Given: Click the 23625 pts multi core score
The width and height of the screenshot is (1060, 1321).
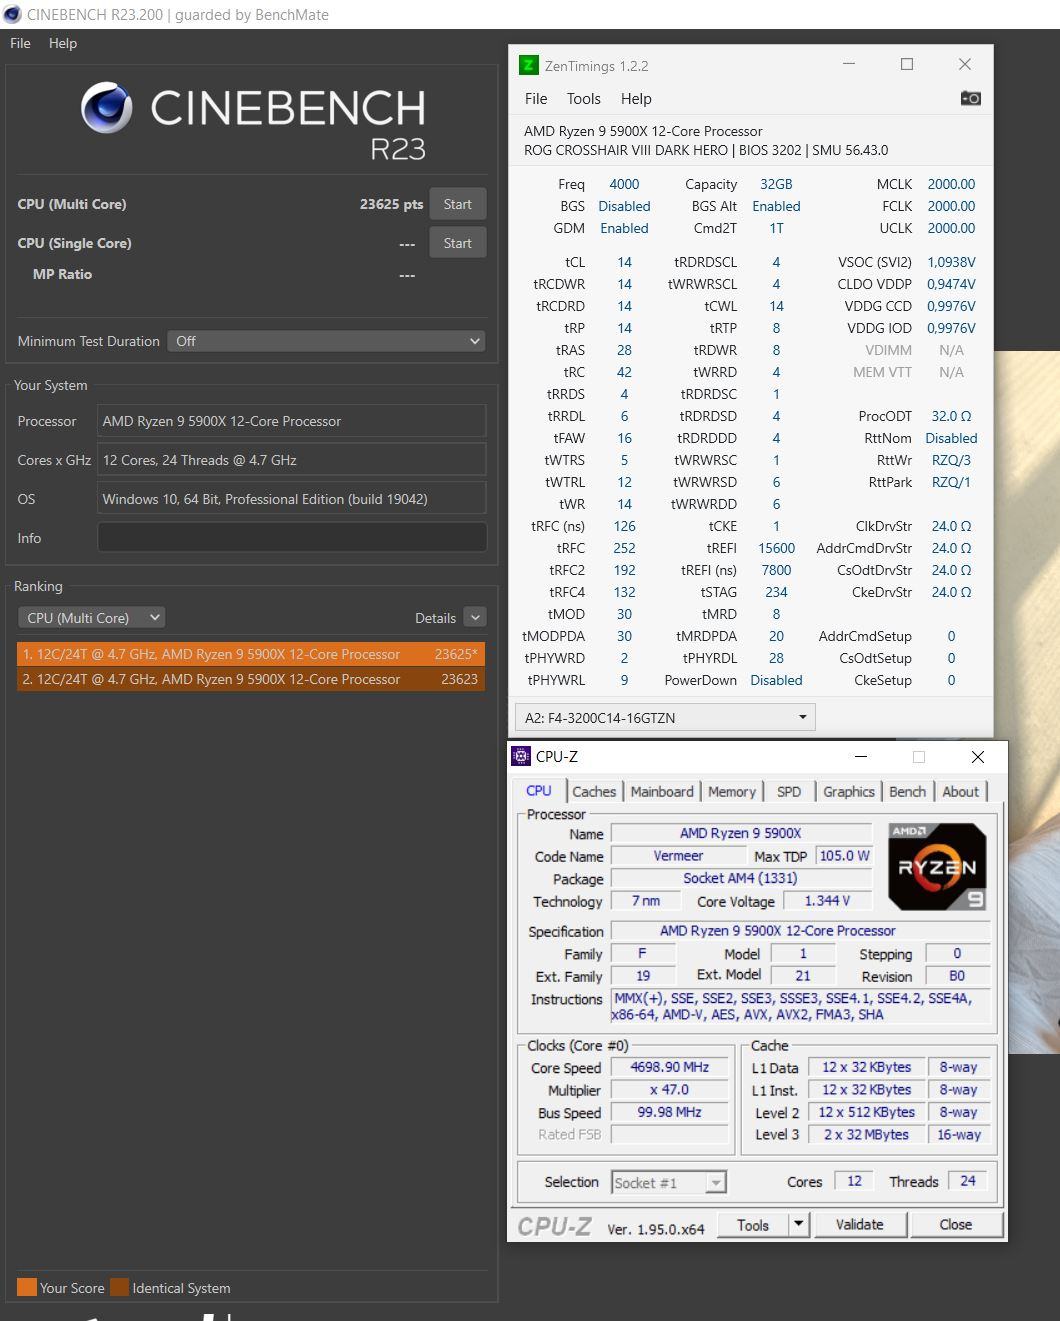Looking at the screenshot, I should pos(391,204).
